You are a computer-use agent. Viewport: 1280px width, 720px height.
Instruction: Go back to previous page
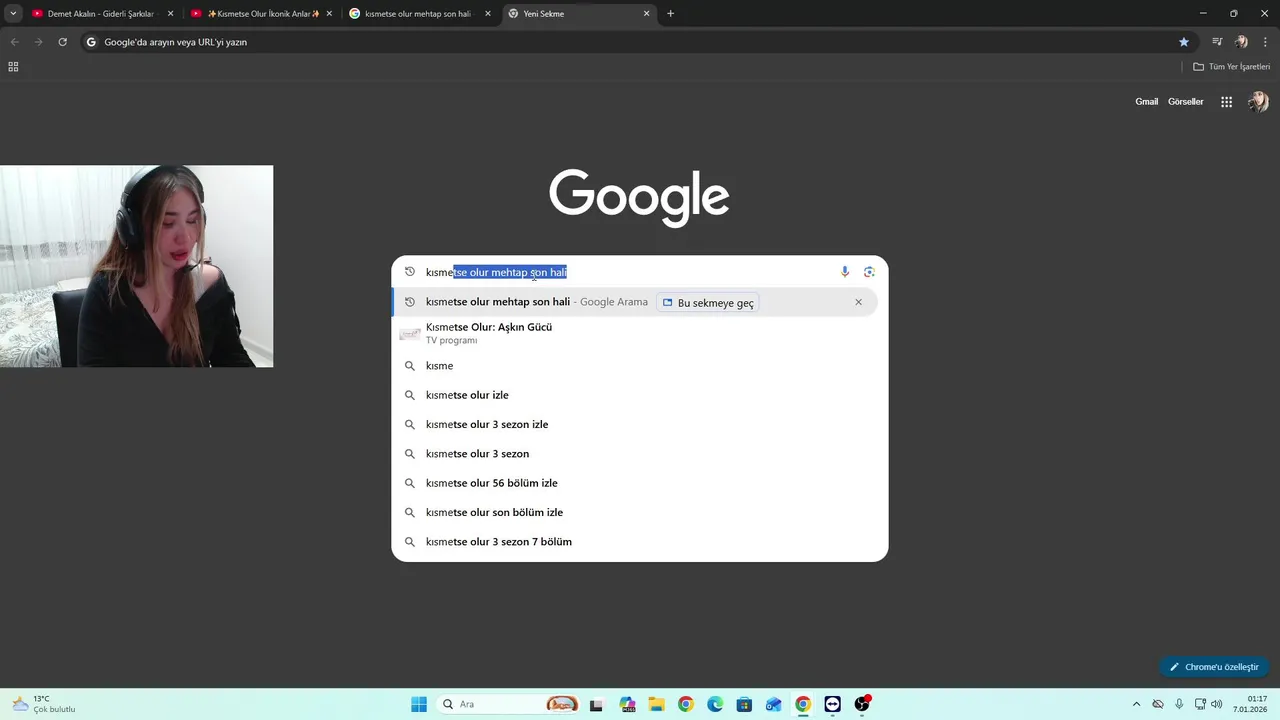point(14,42)
